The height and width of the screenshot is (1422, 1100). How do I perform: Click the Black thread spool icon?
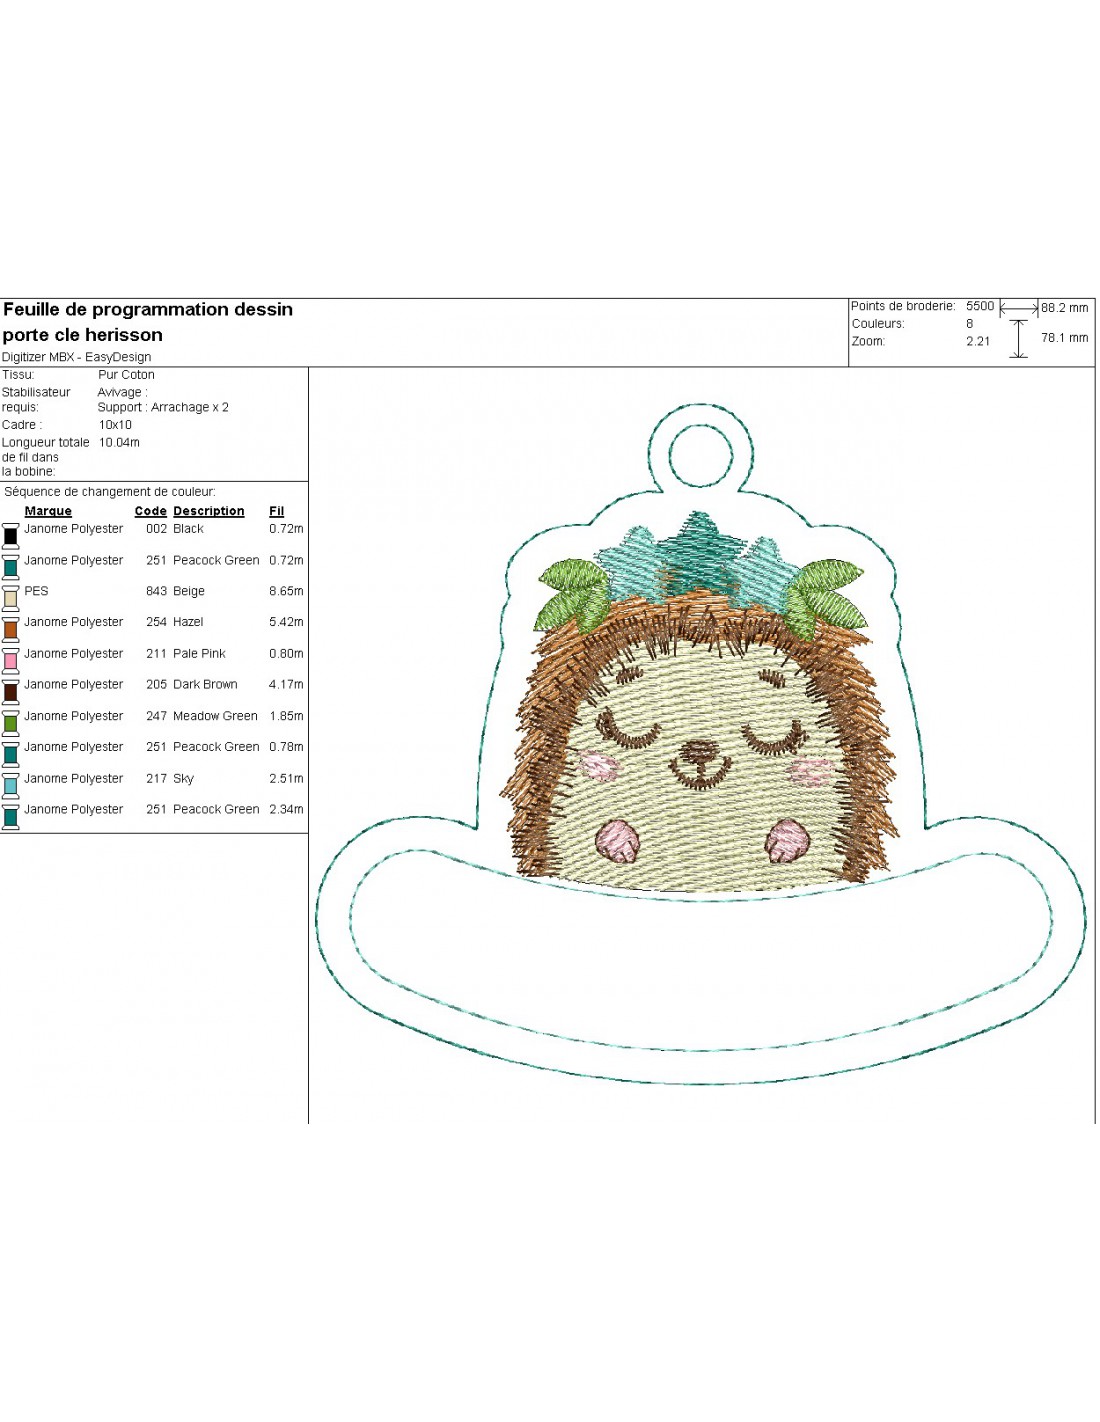(x=10, y=535)
